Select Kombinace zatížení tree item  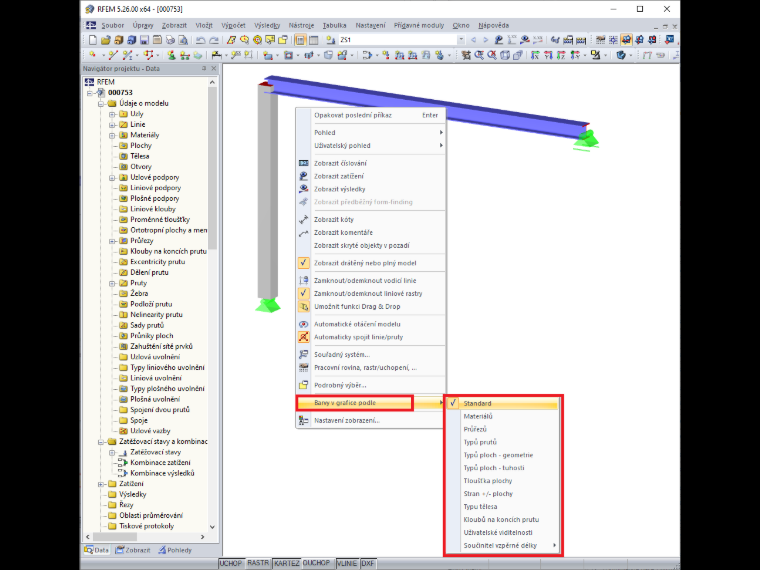[160, 462]
